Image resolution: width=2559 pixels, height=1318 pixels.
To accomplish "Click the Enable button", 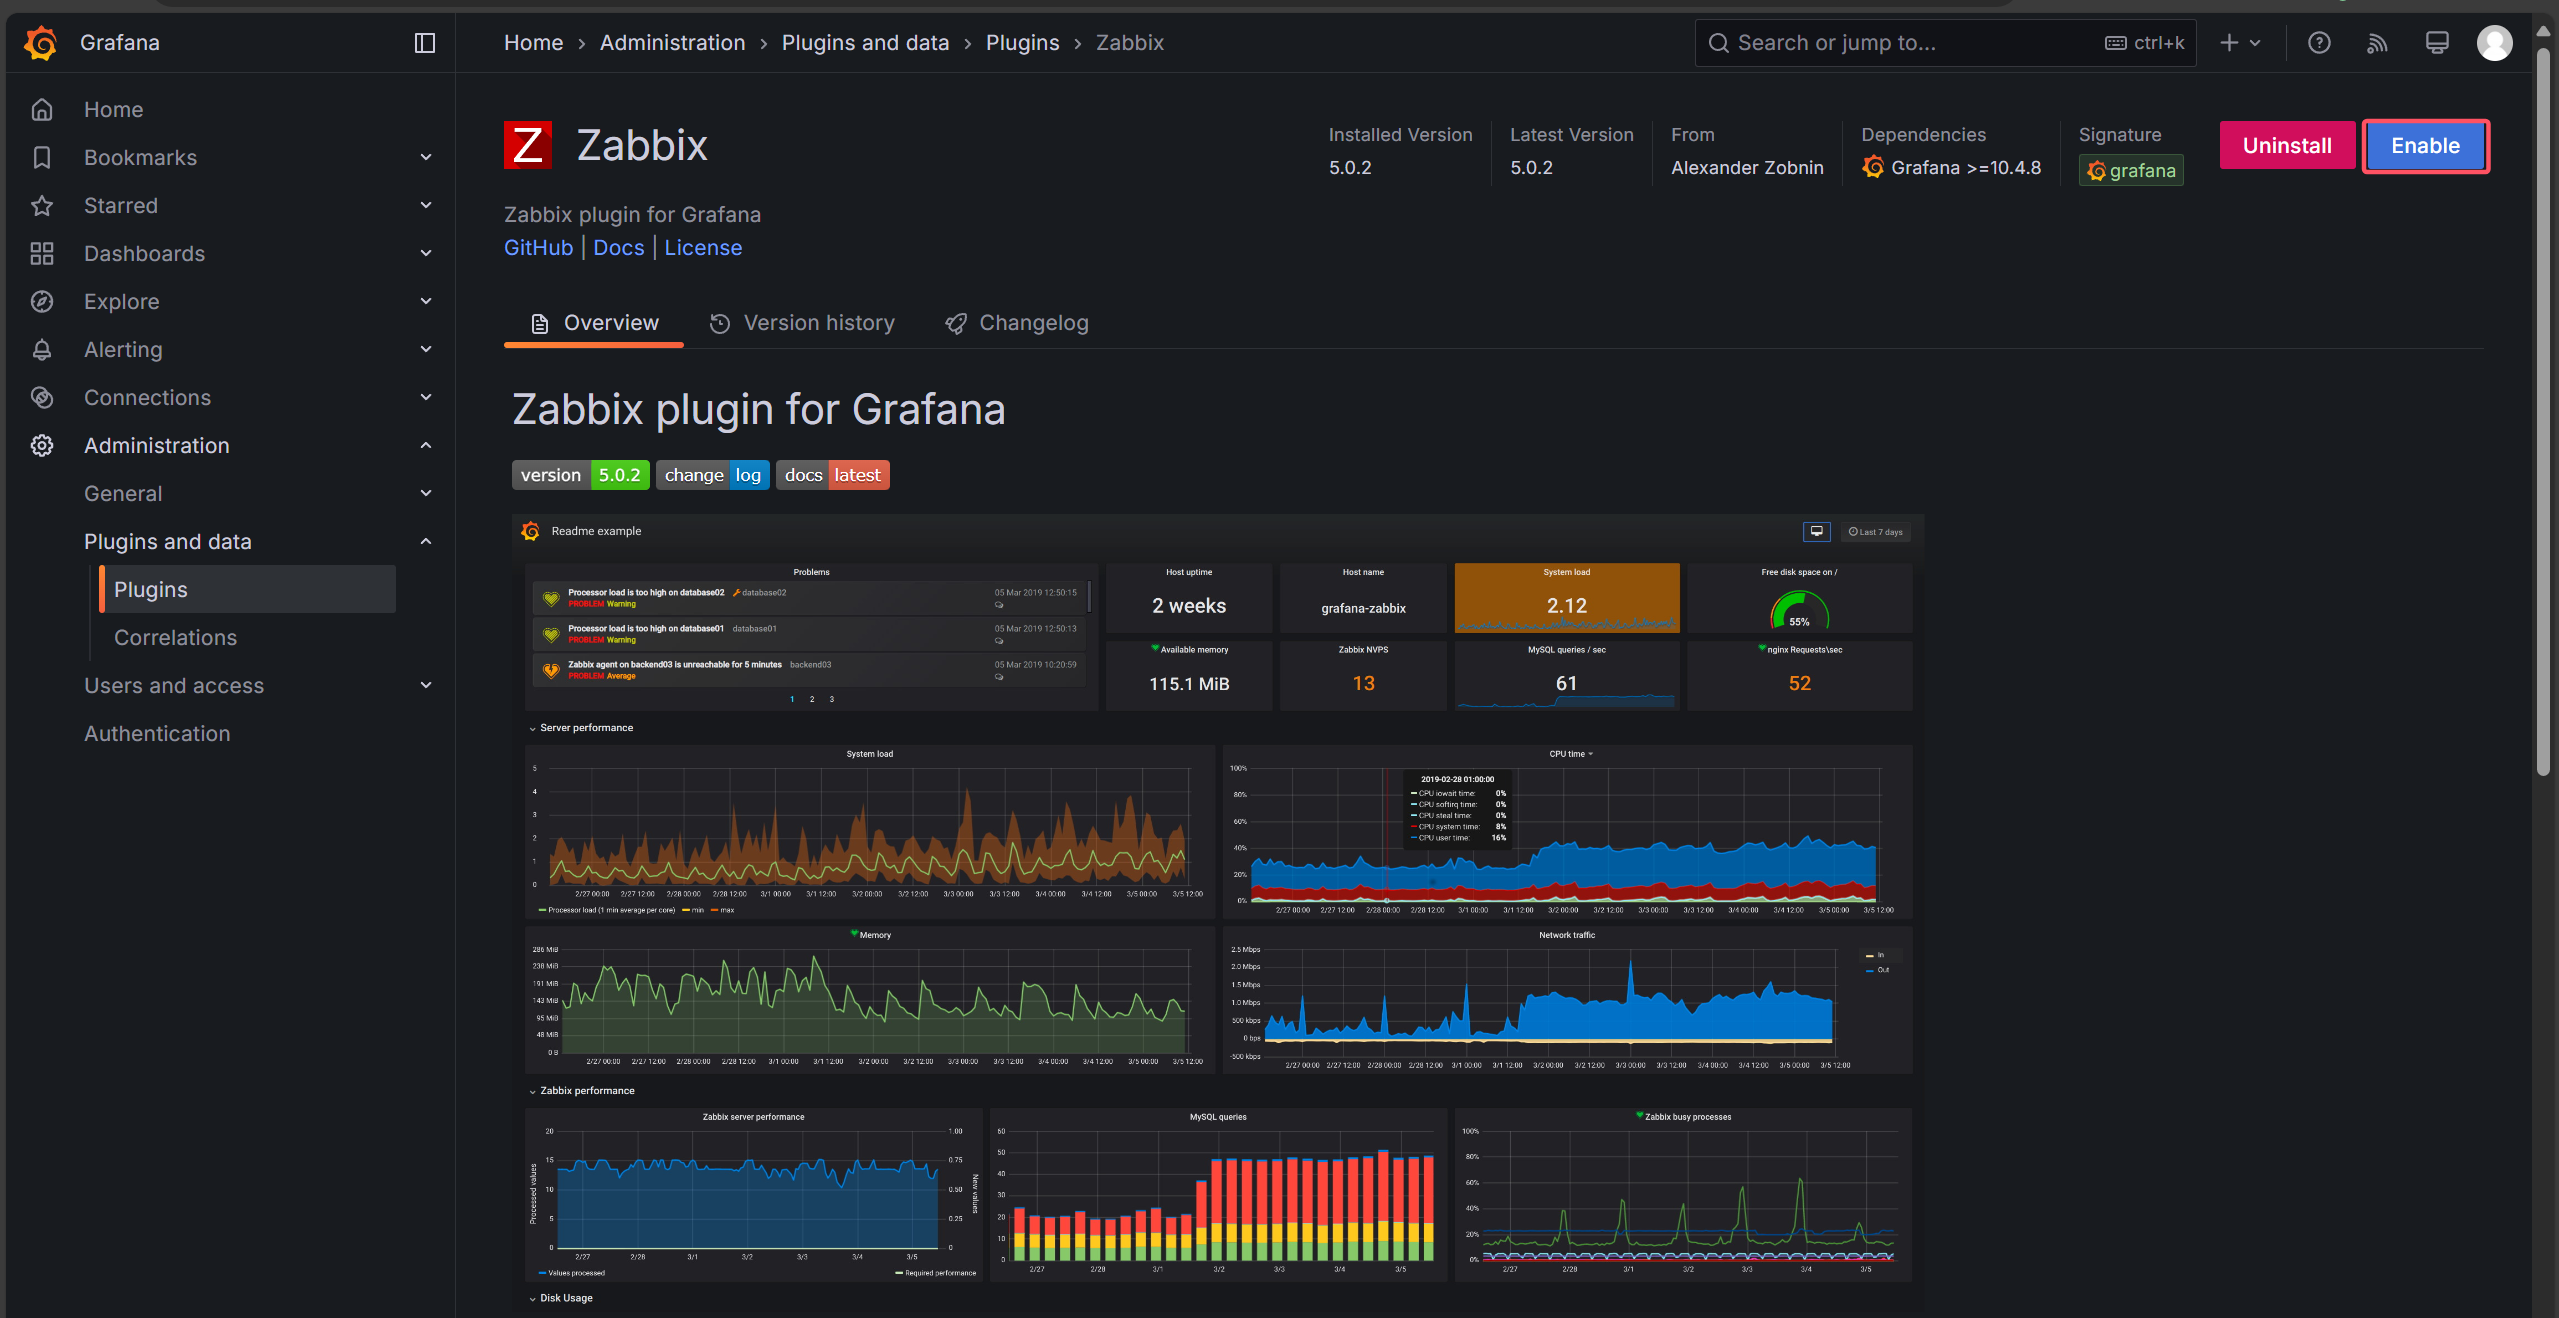I will click(2425, 146).
